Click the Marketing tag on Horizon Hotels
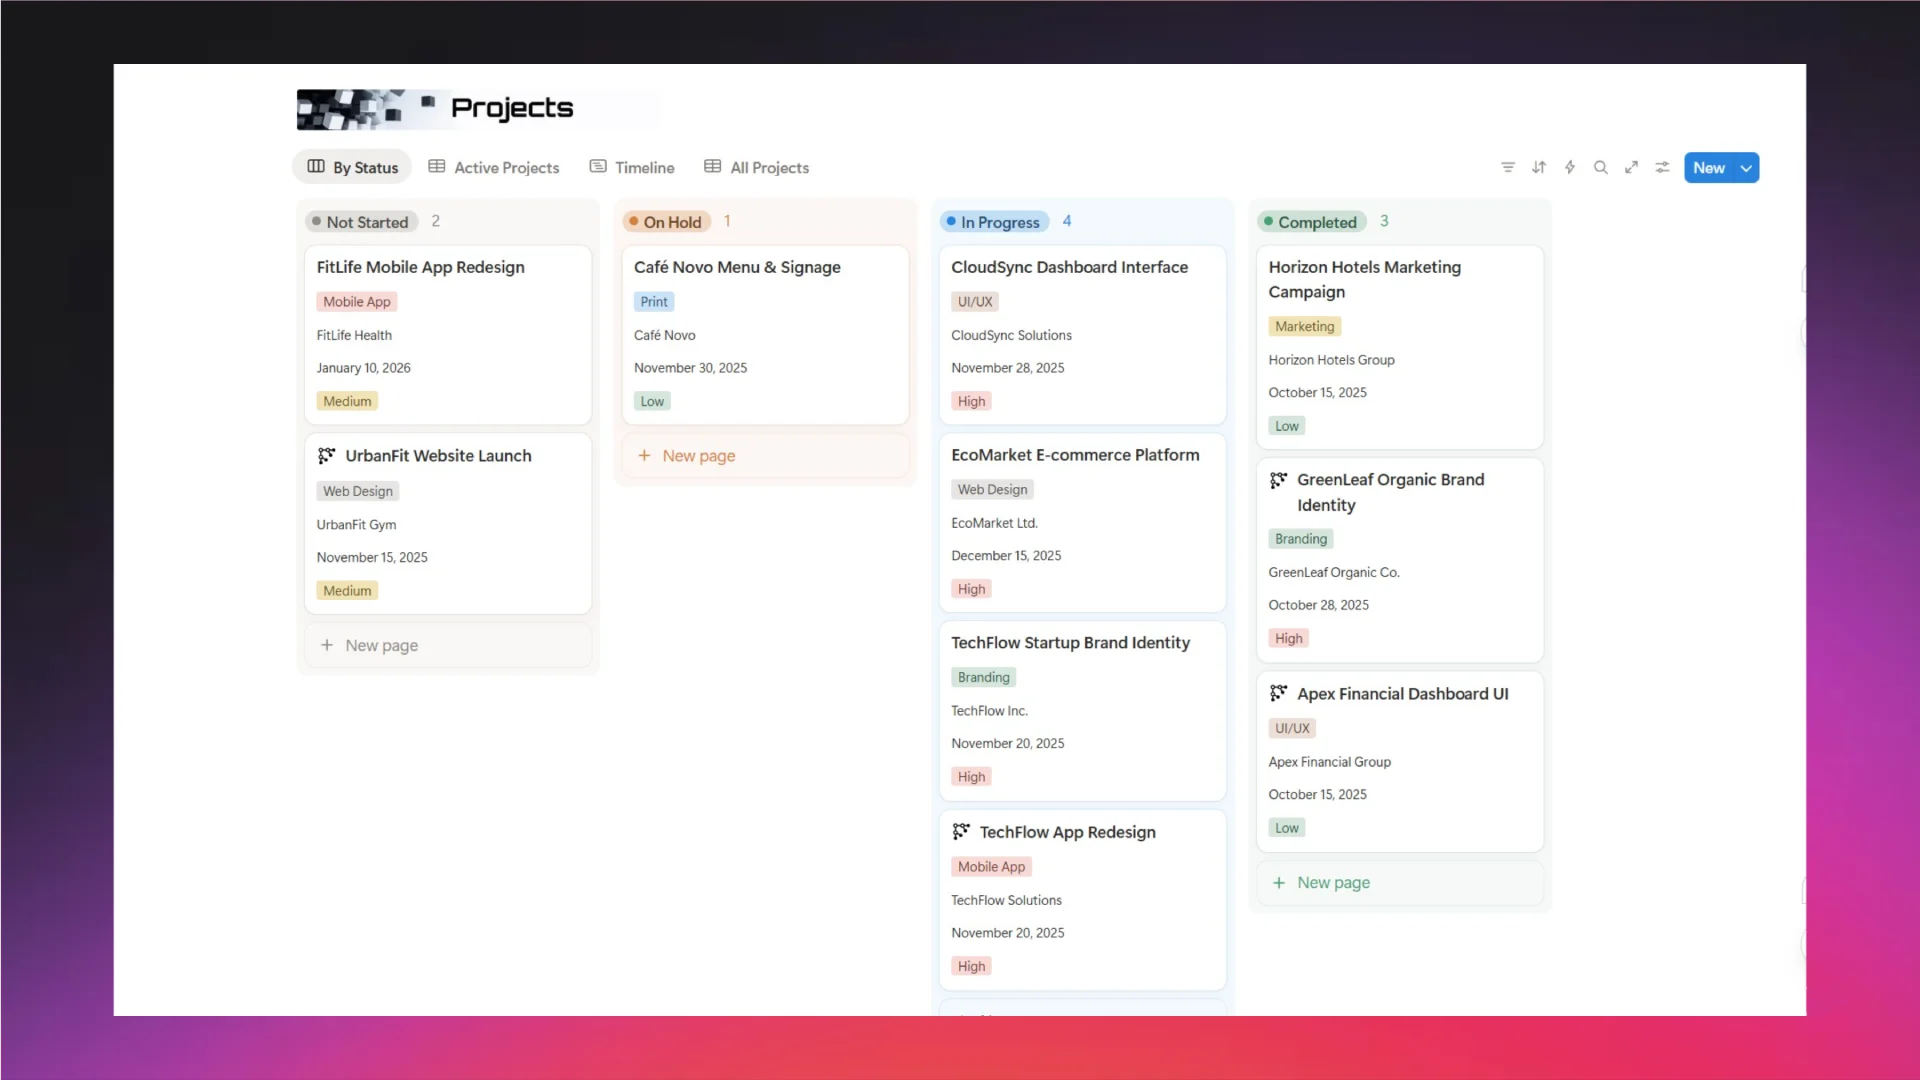This screenshot has height=1080, width=1920. [x=1304, y=326]
